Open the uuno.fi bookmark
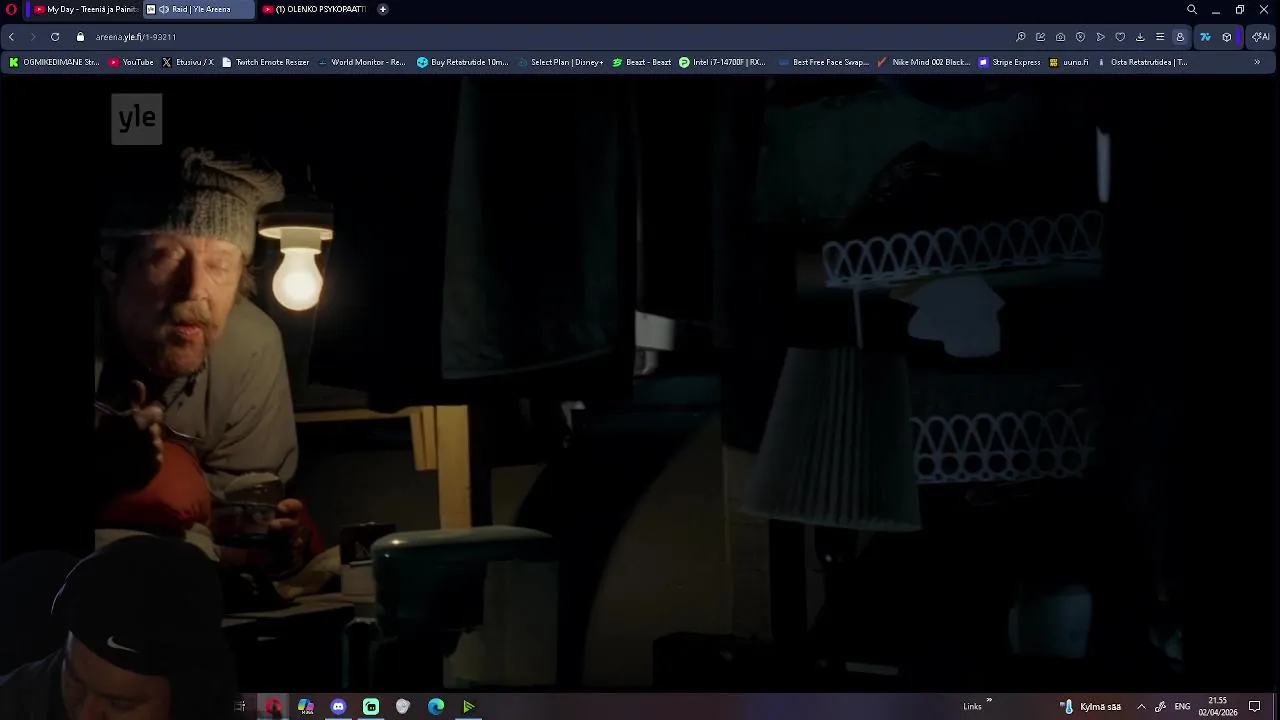Viewport: 1280px width, 720px height. point(1068,62)
